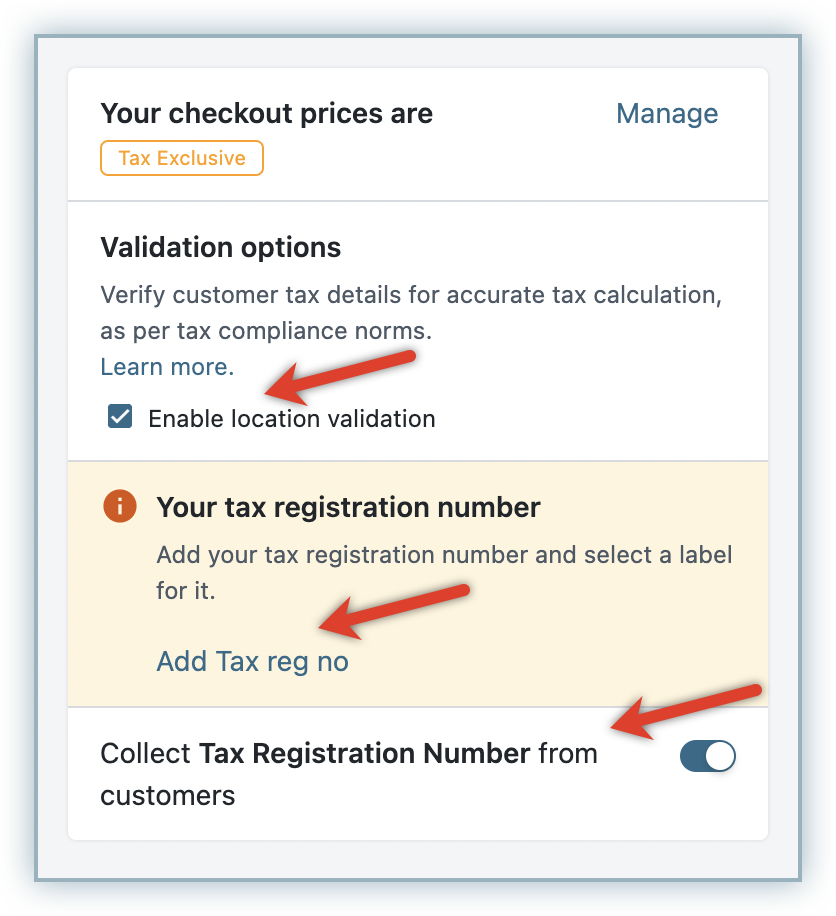836x916 pixels.
Task: Click the Enable location validation label text
Action: pyautogui.click(x=291, y=419)
